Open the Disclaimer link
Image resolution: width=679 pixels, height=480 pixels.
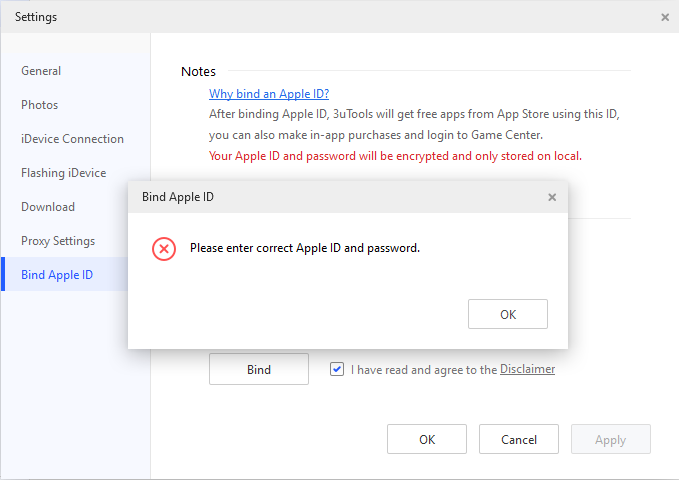pyautogui.click(x=527, y=369)
